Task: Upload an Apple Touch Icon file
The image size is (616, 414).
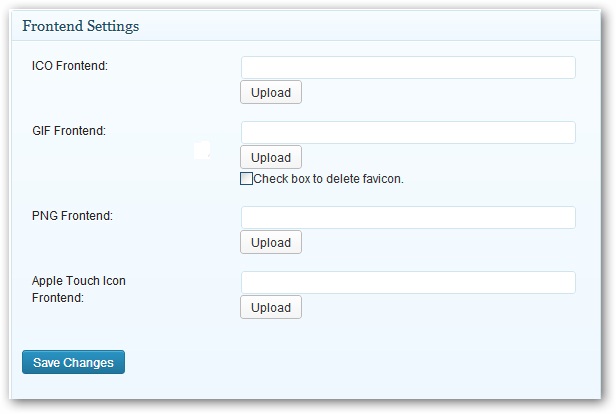Action: tap(270, 308)
